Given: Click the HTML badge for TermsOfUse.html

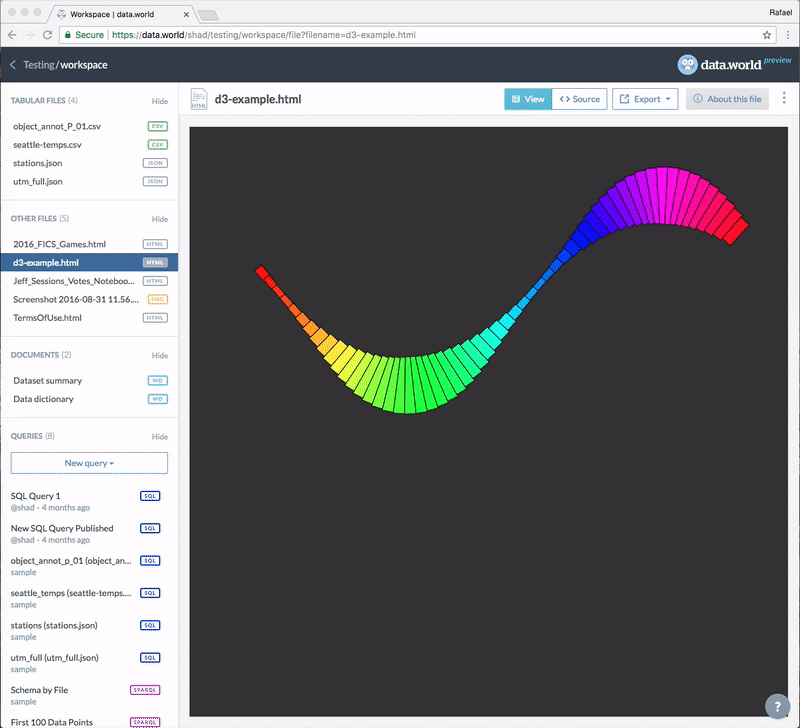Looking at the screenshot, I should coord(155,318).
